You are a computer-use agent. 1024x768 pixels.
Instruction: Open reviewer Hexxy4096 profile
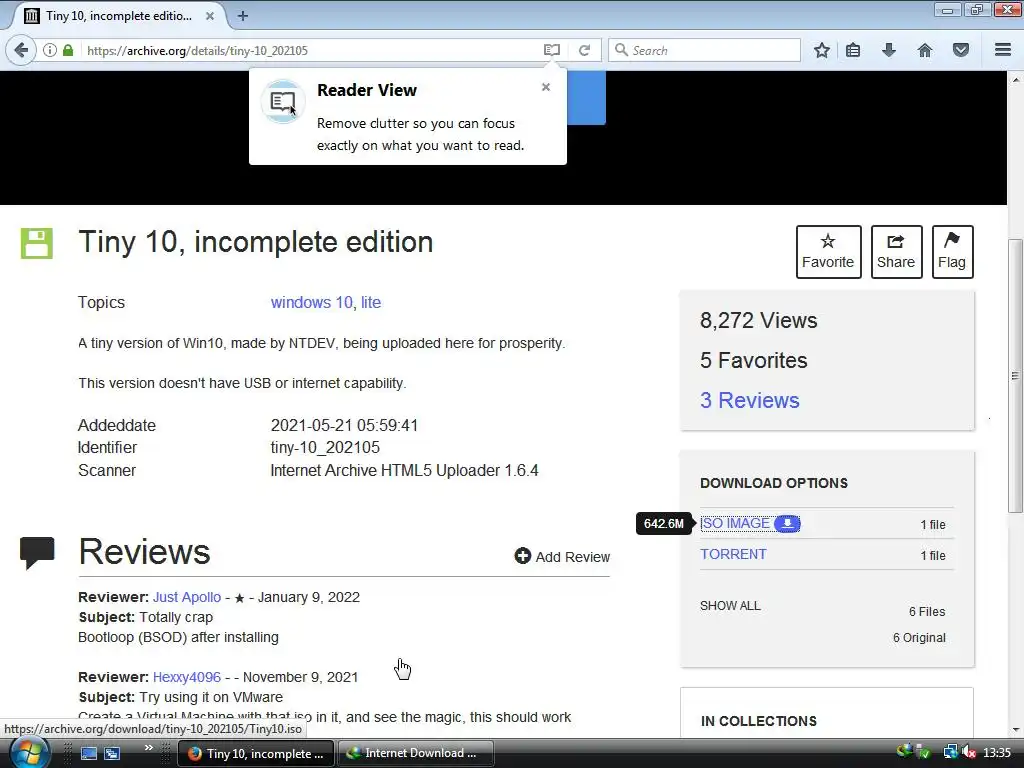(187, 677)
